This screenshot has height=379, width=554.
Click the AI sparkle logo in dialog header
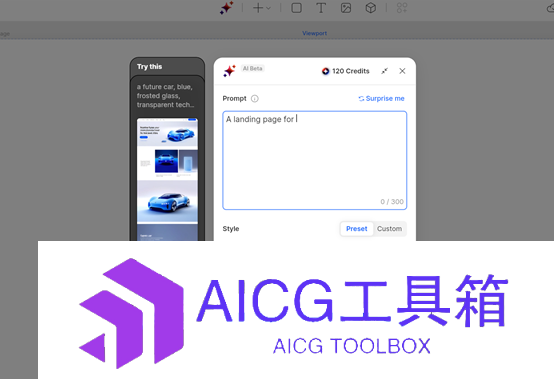[x=229, y=71]
